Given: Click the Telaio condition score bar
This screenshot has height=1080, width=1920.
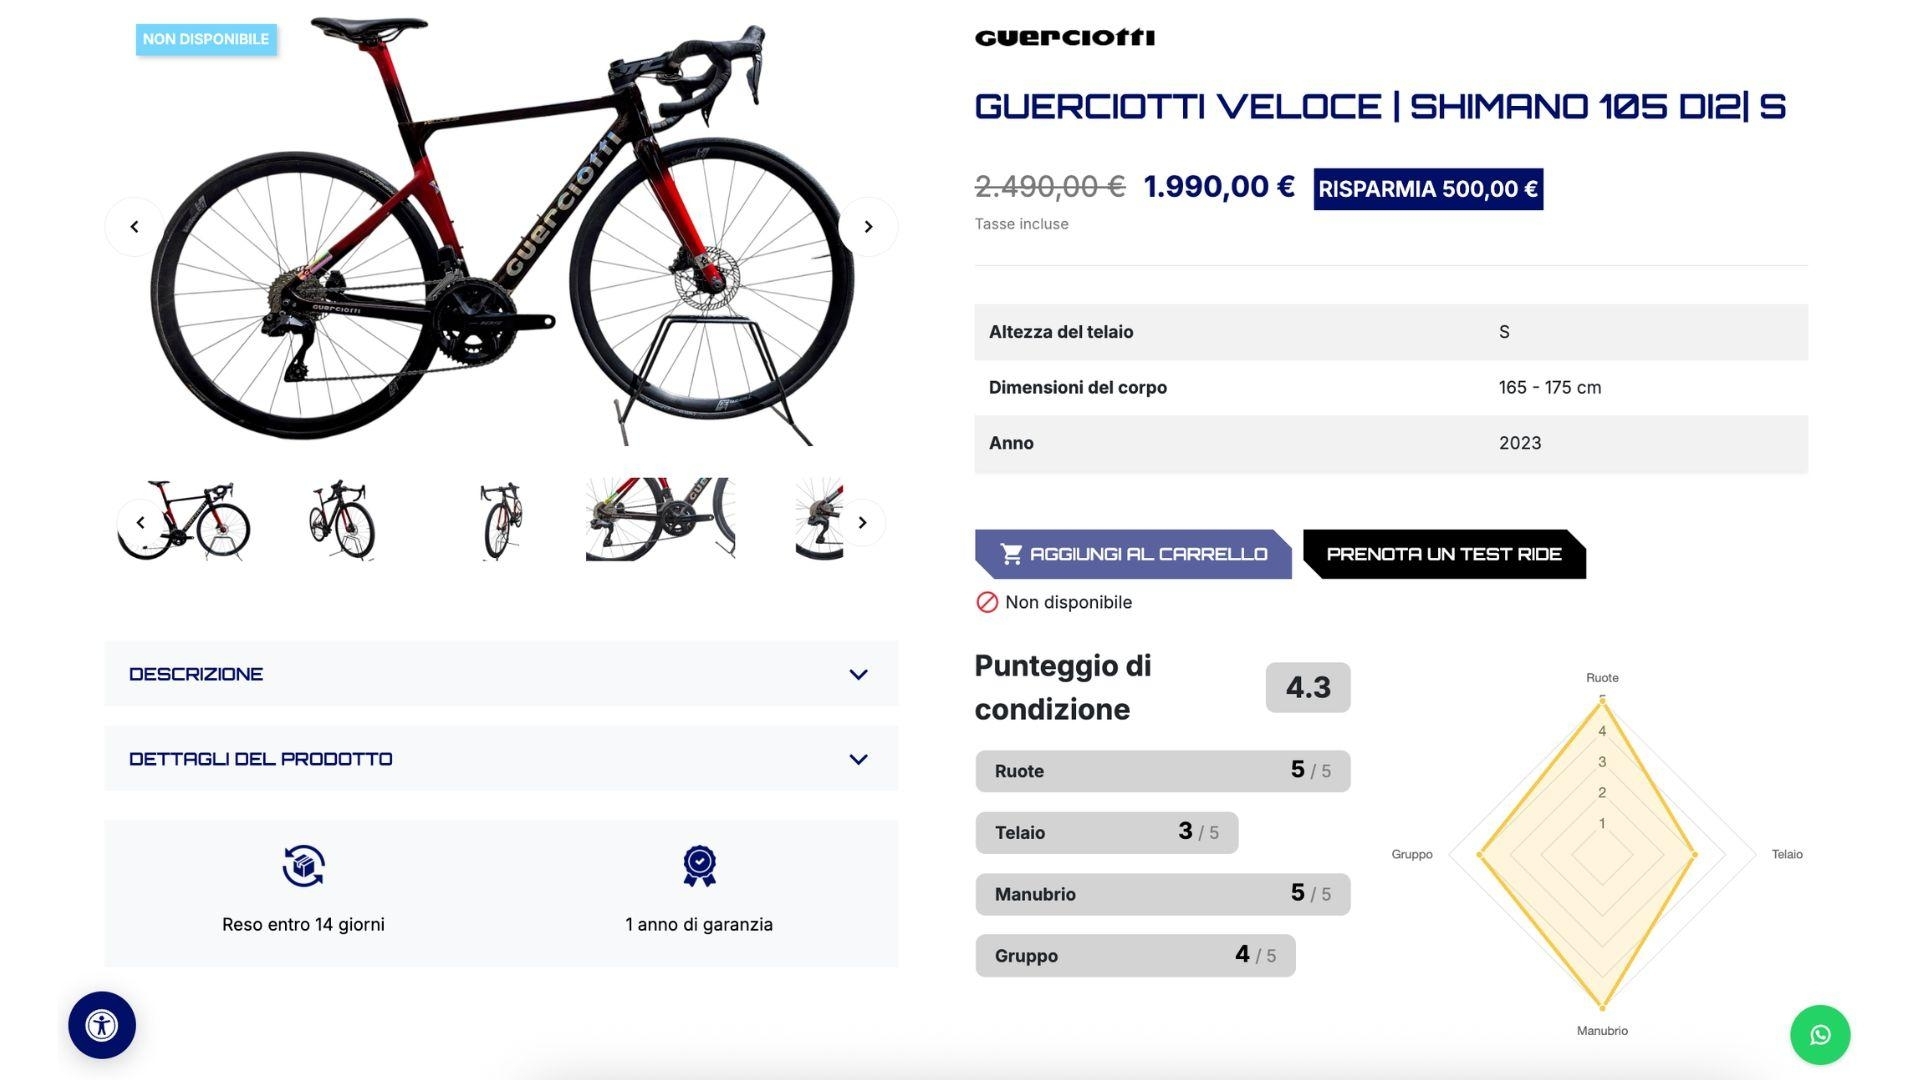Looking at the screenshot, I should pos(1106,833).
